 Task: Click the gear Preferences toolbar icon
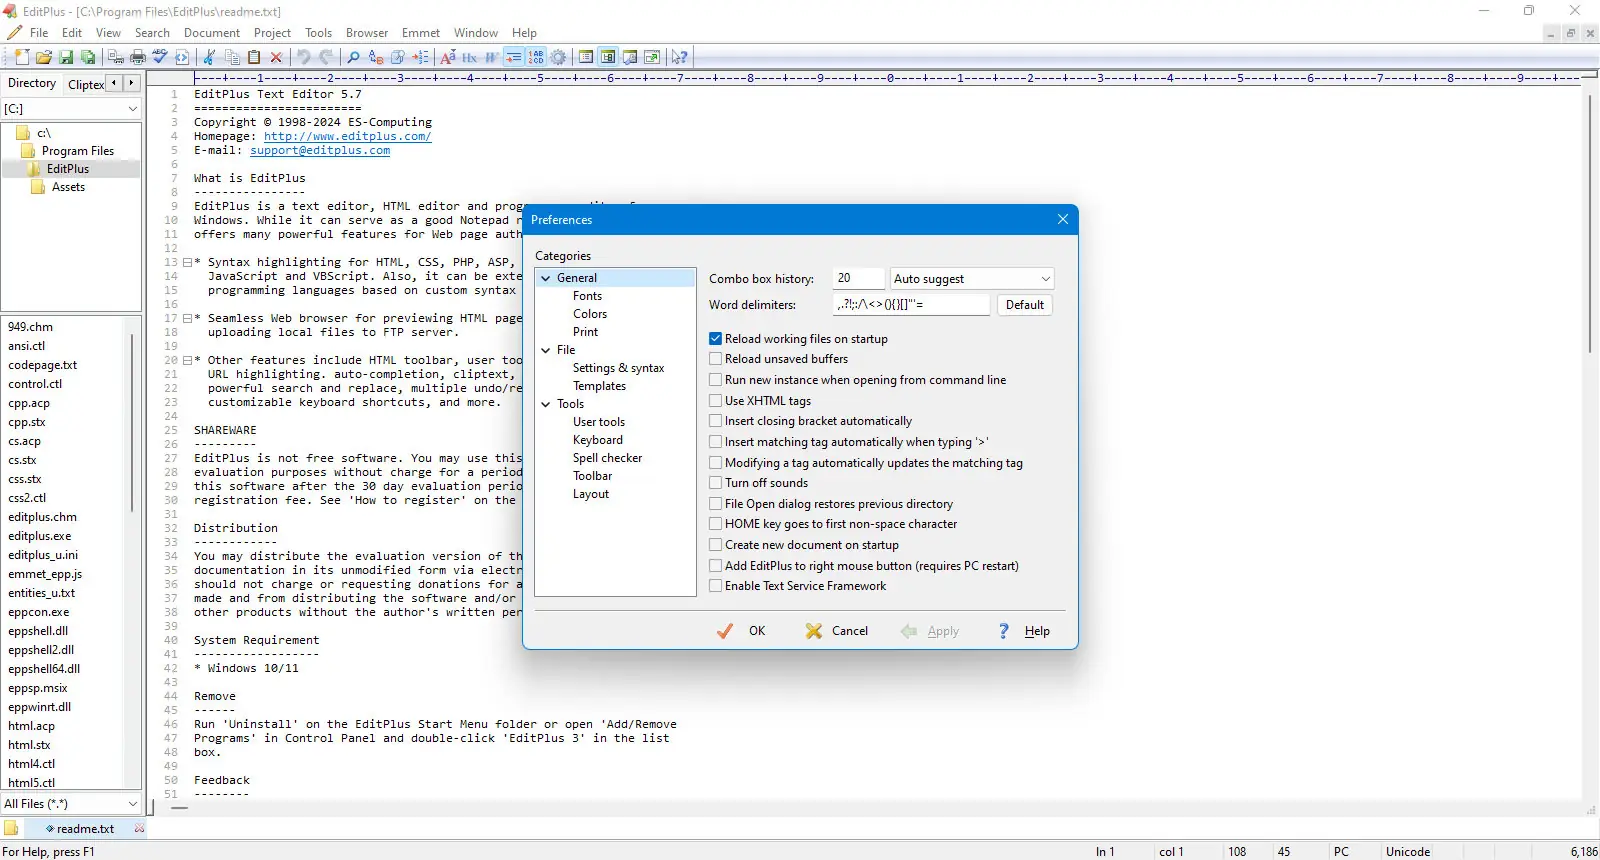558,57
